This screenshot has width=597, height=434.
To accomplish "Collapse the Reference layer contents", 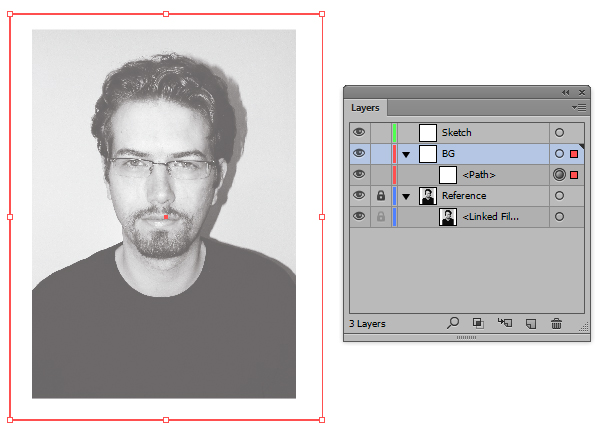I will tap(406, 197).
